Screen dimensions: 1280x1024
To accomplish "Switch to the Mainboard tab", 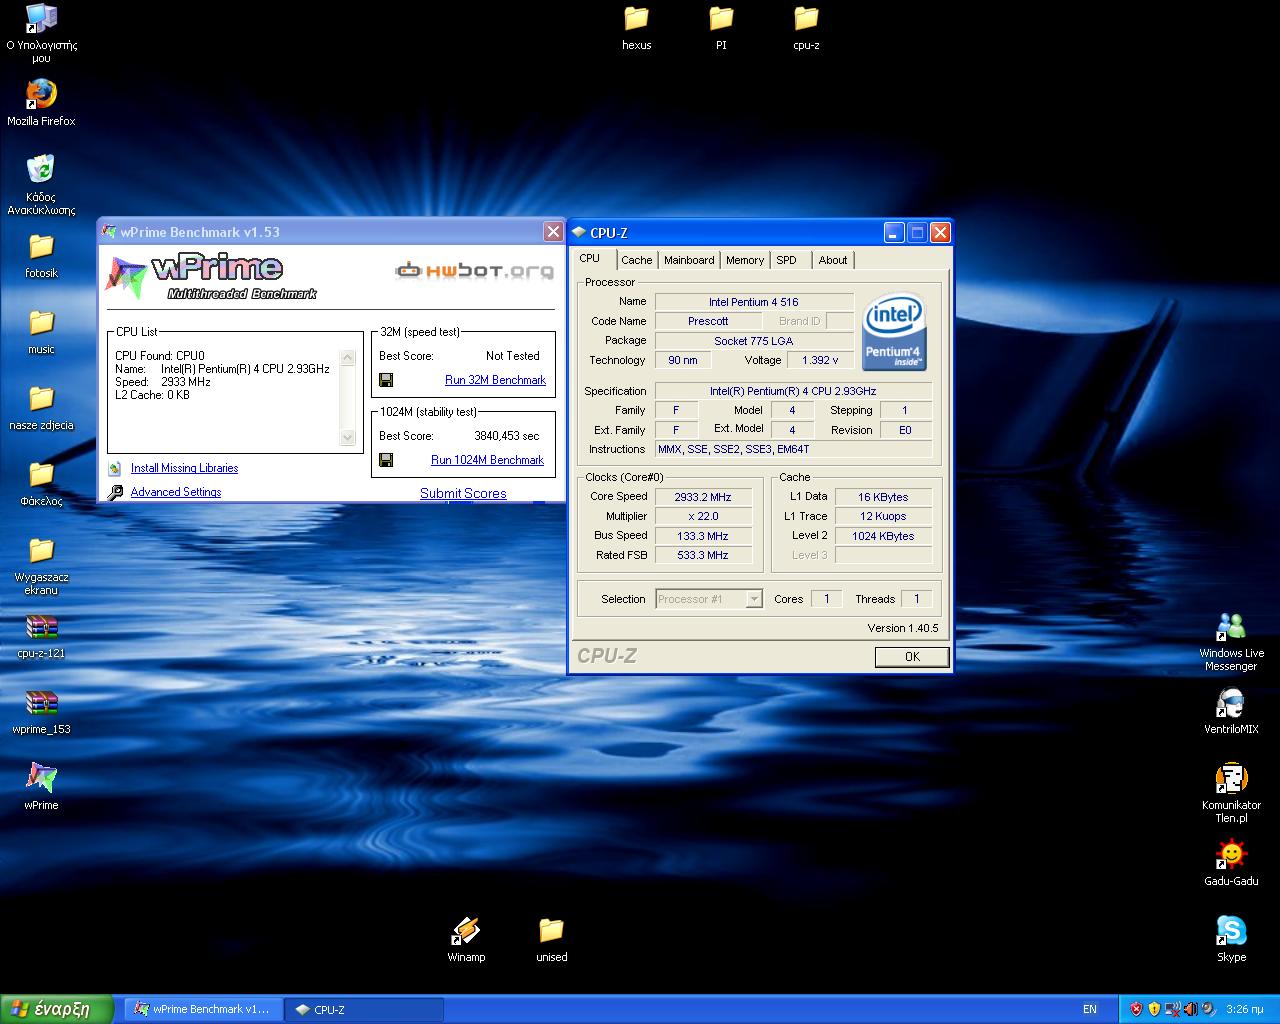I will click(x=689, y=260).
